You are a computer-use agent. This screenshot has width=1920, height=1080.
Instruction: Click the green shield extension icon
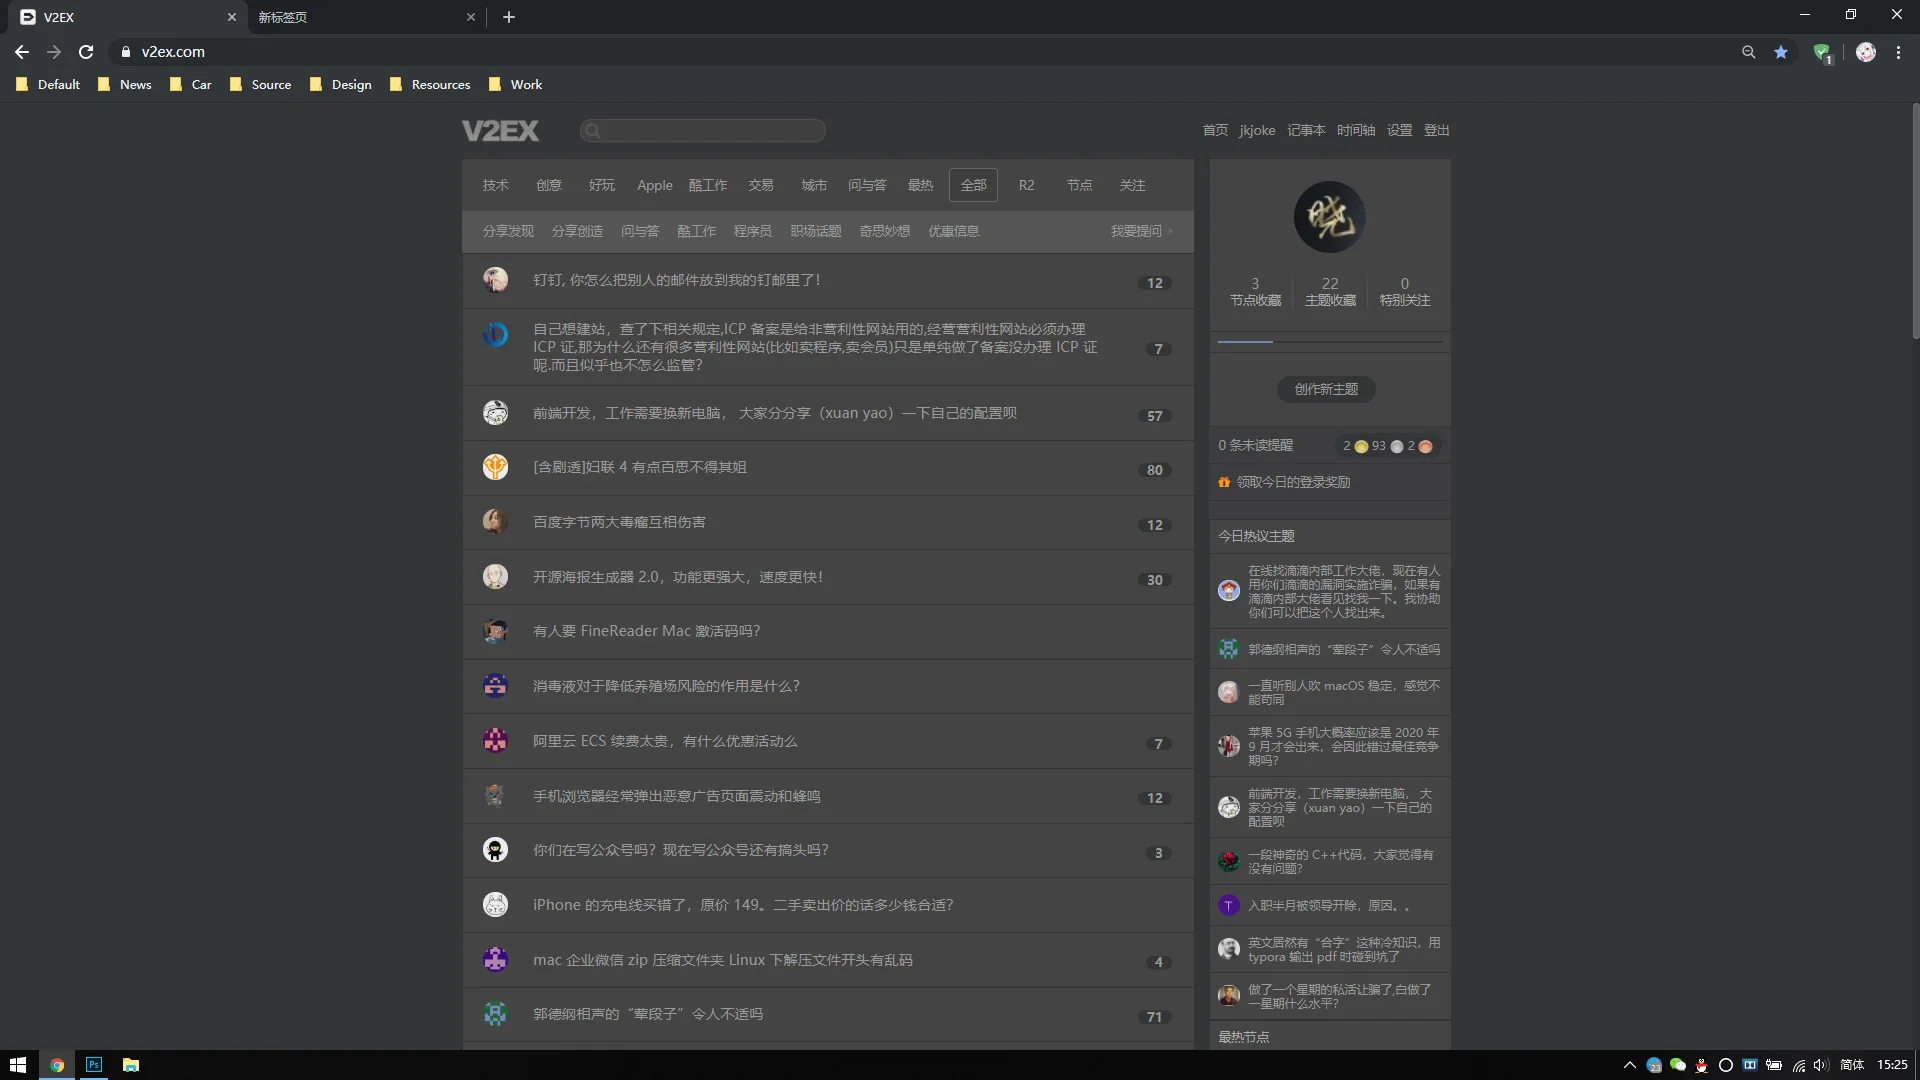pyautogui.click(x=1822, y=52)
